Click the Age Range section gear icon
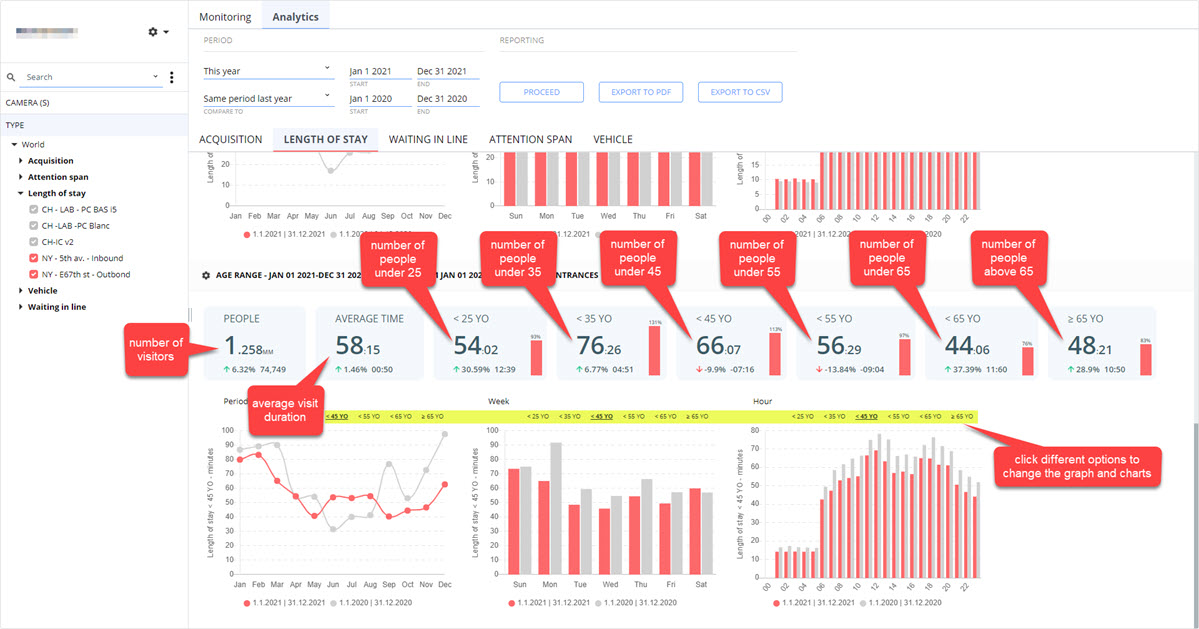Viewport: 1199px width, 629px height. [206, 275]
